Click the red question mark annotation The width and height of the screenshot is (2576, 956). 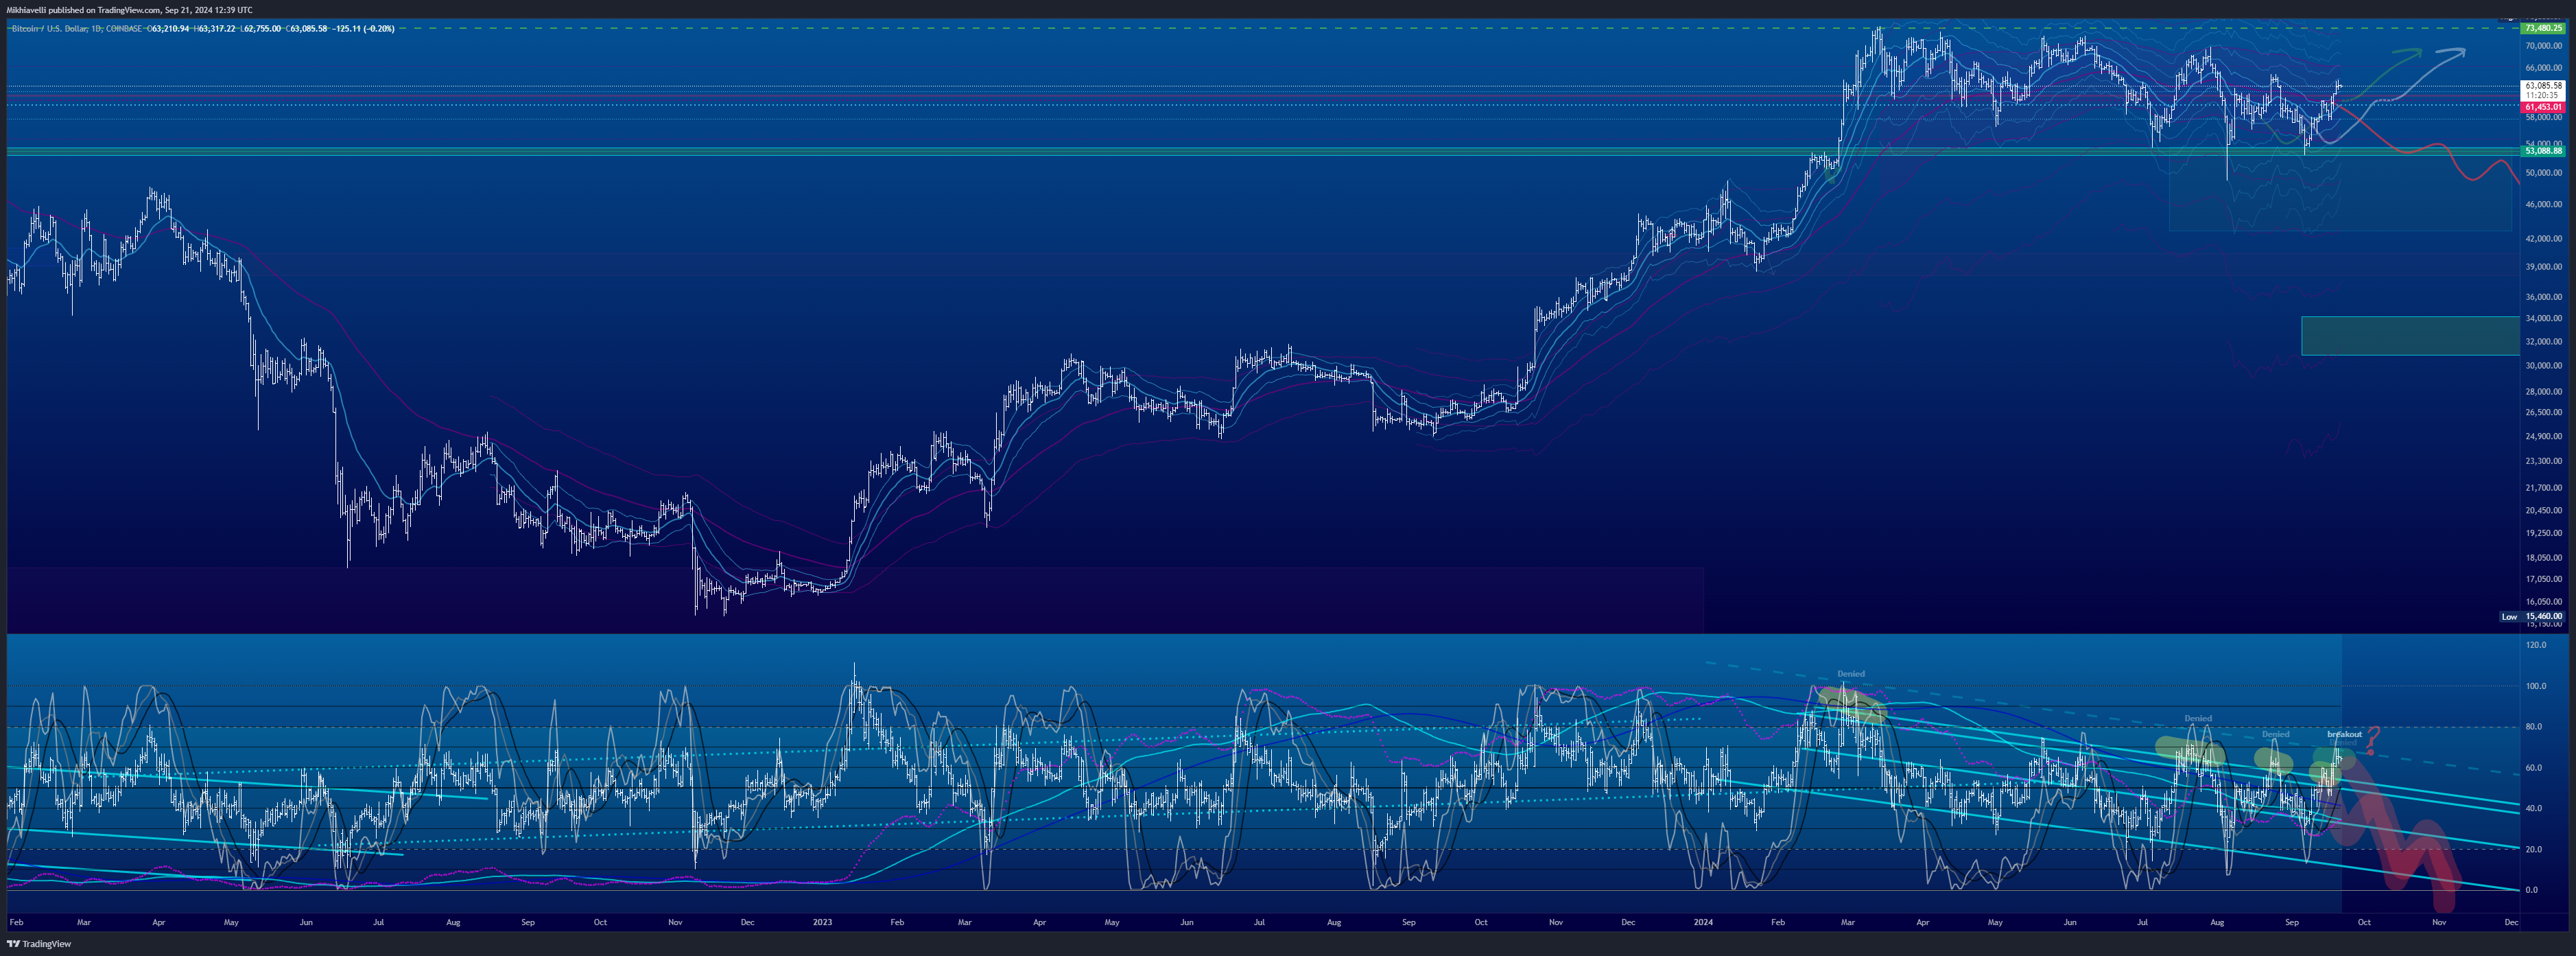[2372, 741]
